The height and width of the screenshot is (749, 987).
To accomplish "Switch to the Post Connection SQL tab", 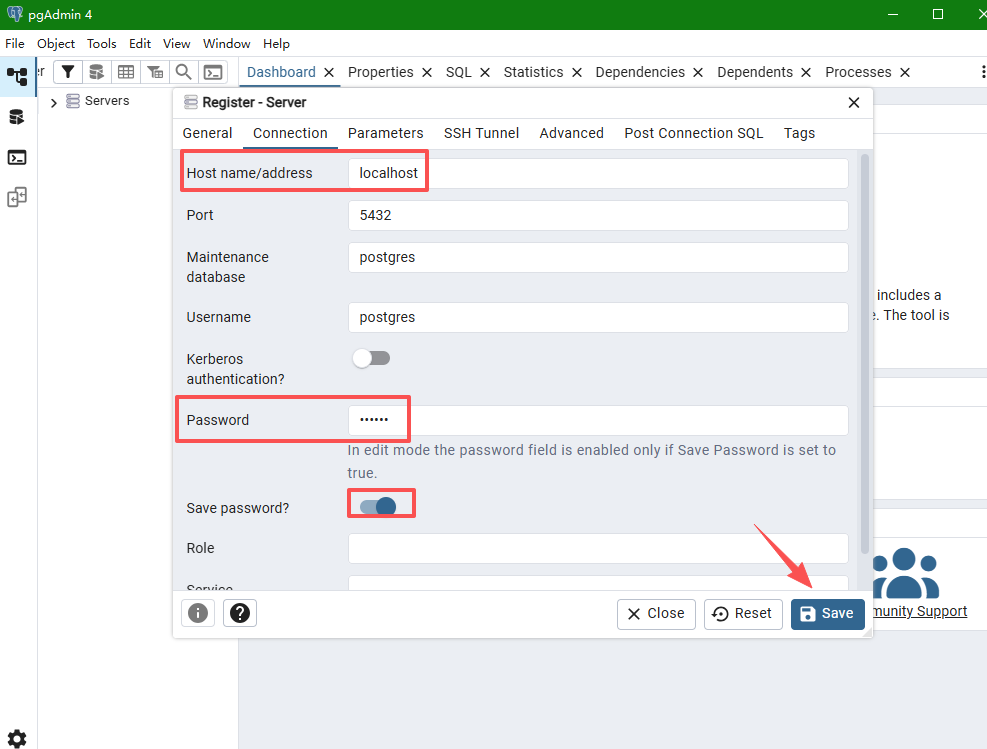I will (694, 133).
